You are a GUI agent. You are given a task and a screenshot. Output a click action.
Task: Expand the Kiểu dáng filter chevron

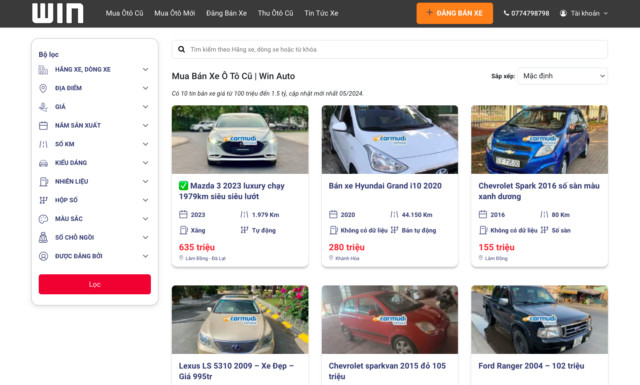pyautogui.click(x=145, y=163)
